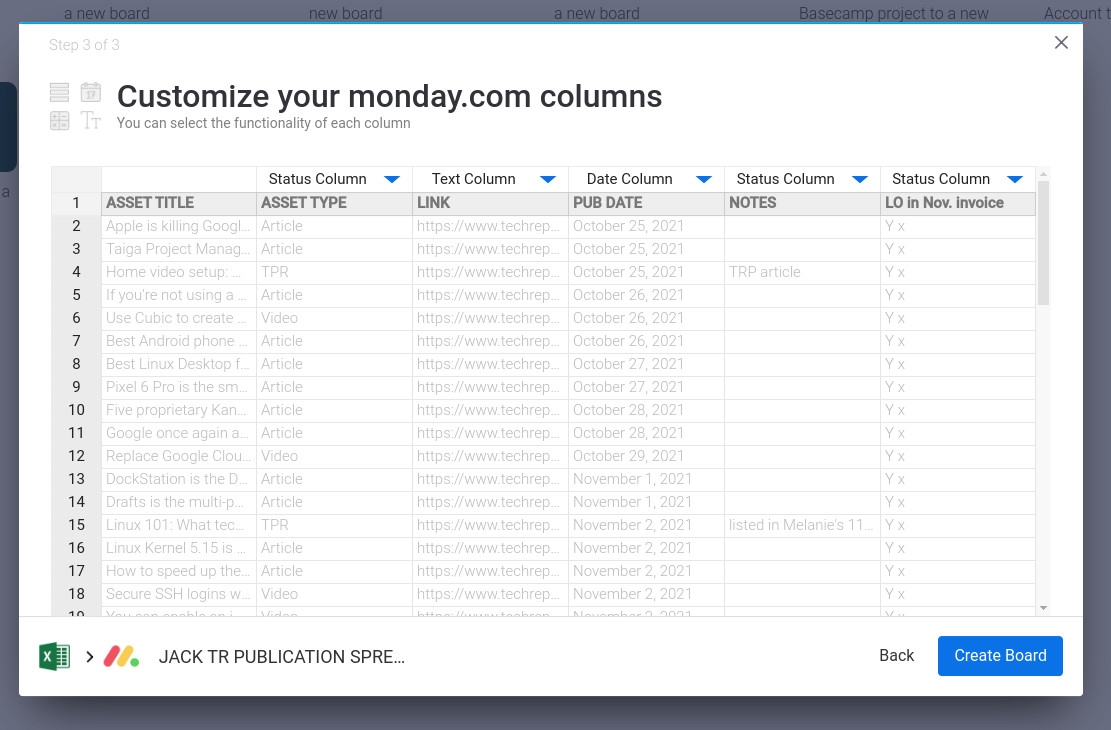Open the 'a new board' link in background
Screen dimensions: 1111x730
tap(106, 13)
